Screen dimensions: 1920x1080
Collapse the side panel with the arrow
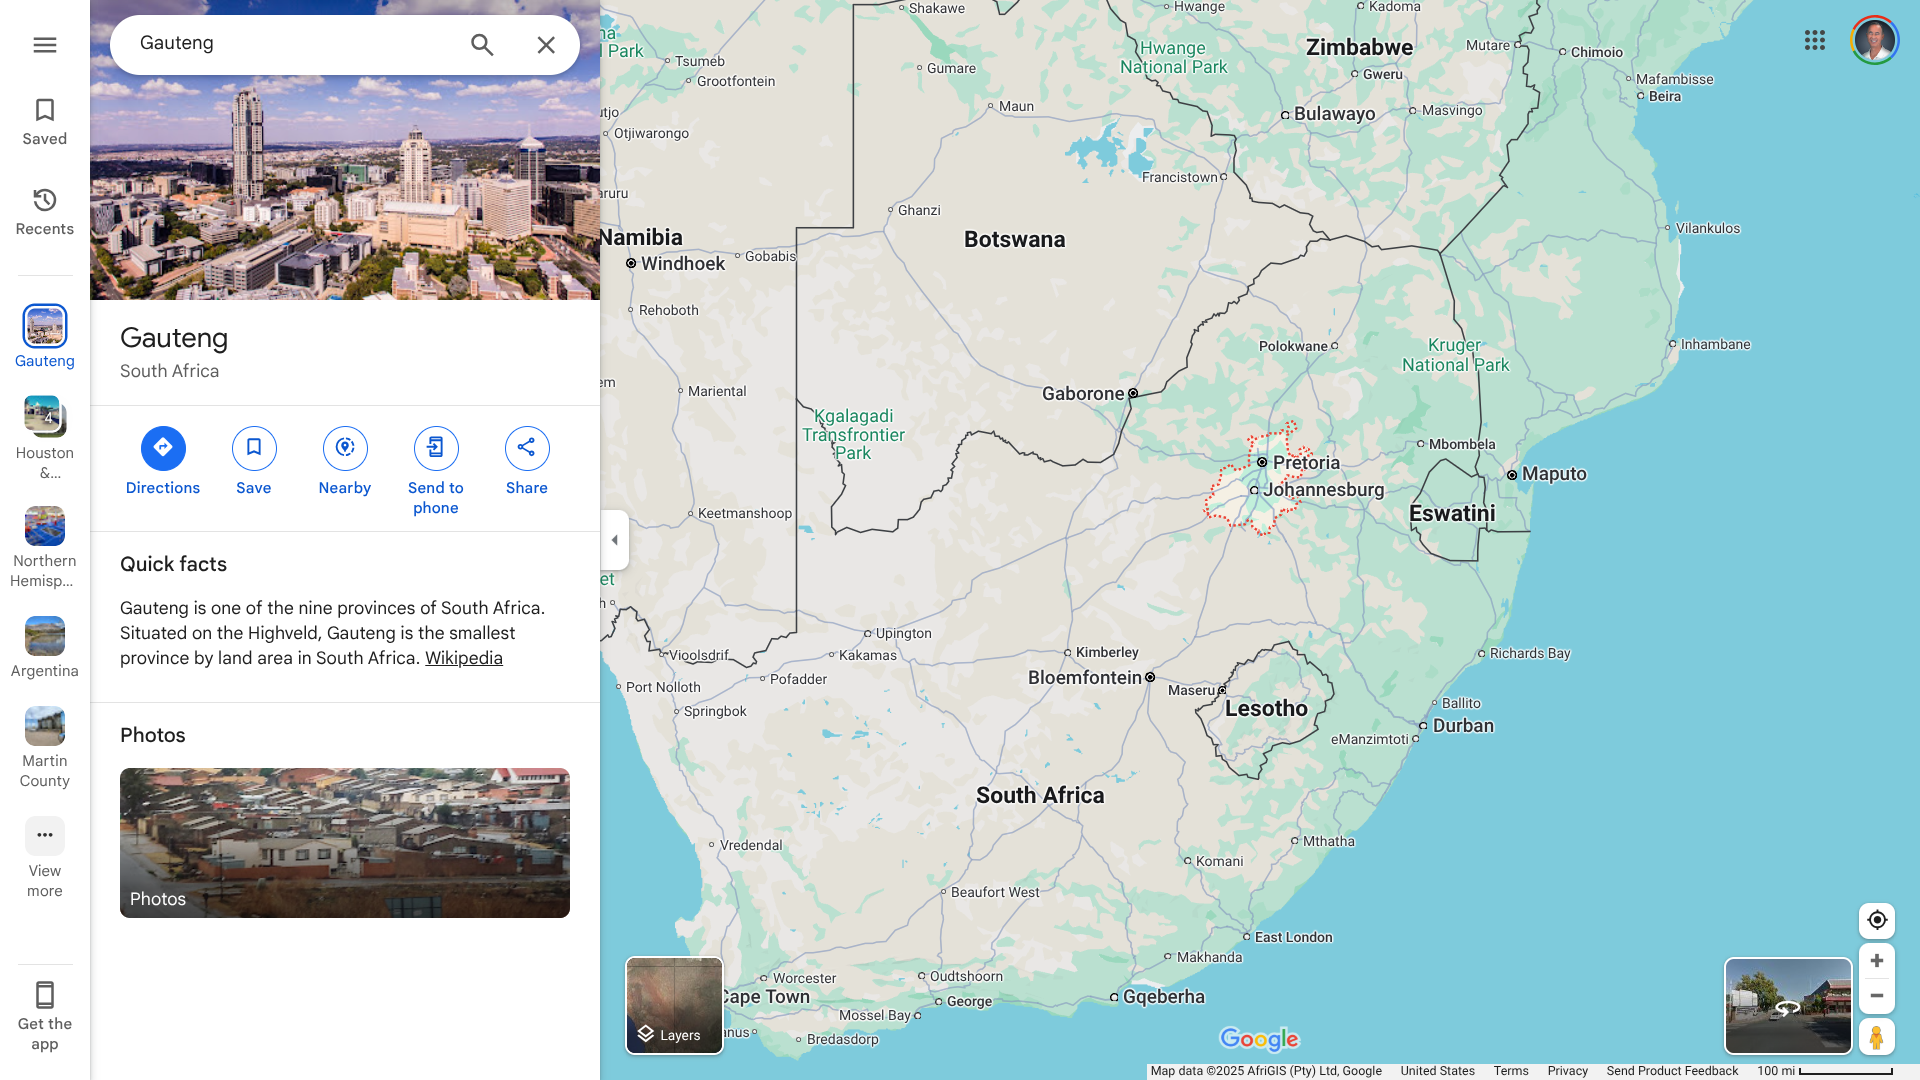[x=615, y=540]
